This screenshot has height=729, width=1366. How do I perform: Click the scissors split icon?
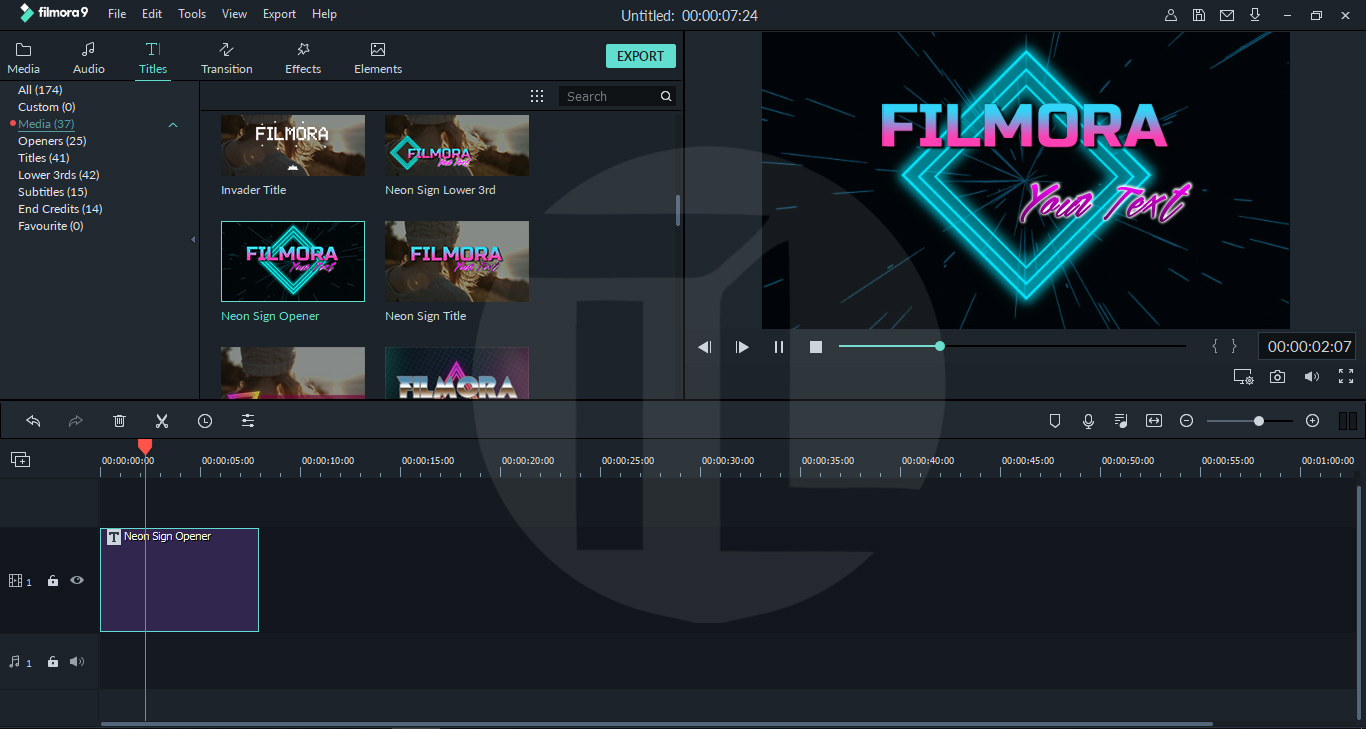click(162, 421)
